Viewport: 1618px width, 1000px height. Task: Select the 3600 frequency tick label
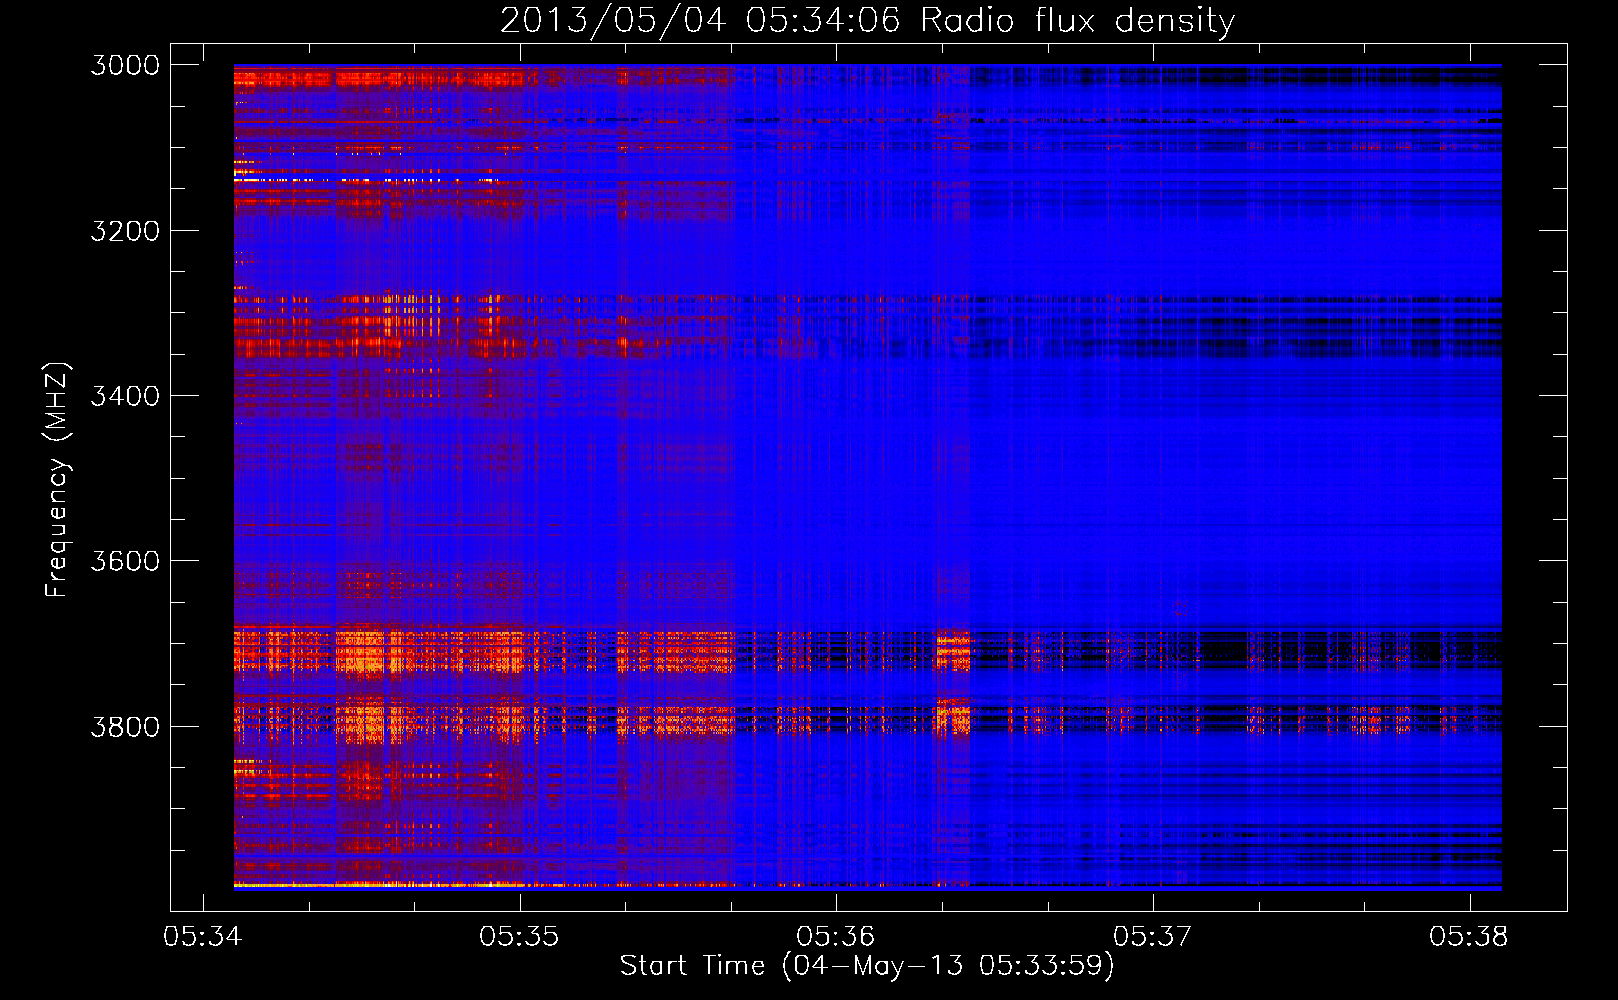(x=125, y=561)
